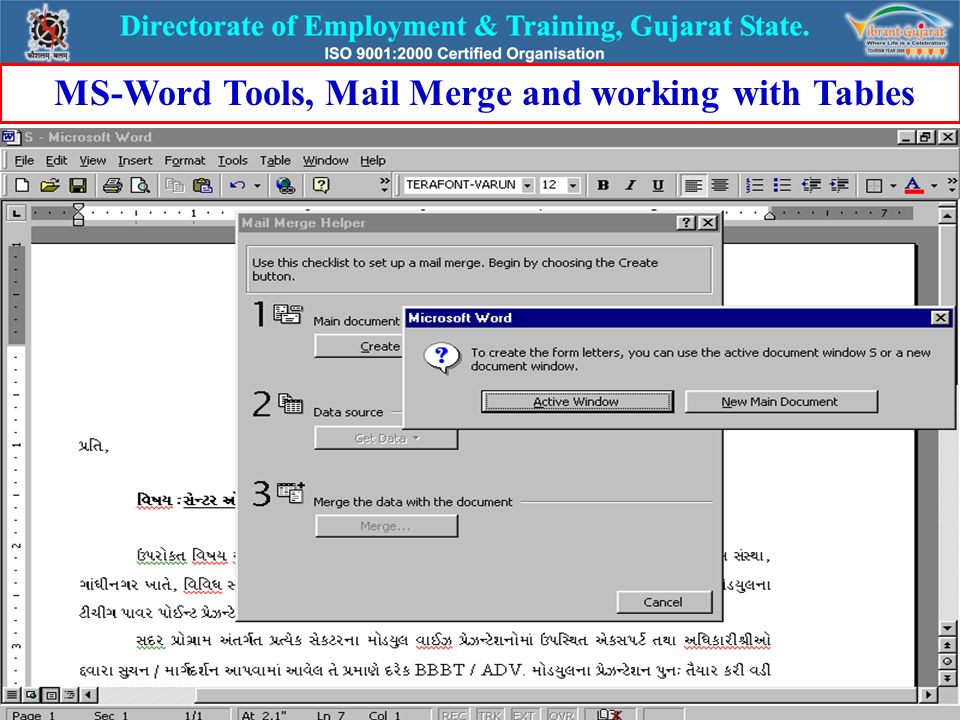
Task: Open the Help menu
Action: coord(372,160)
